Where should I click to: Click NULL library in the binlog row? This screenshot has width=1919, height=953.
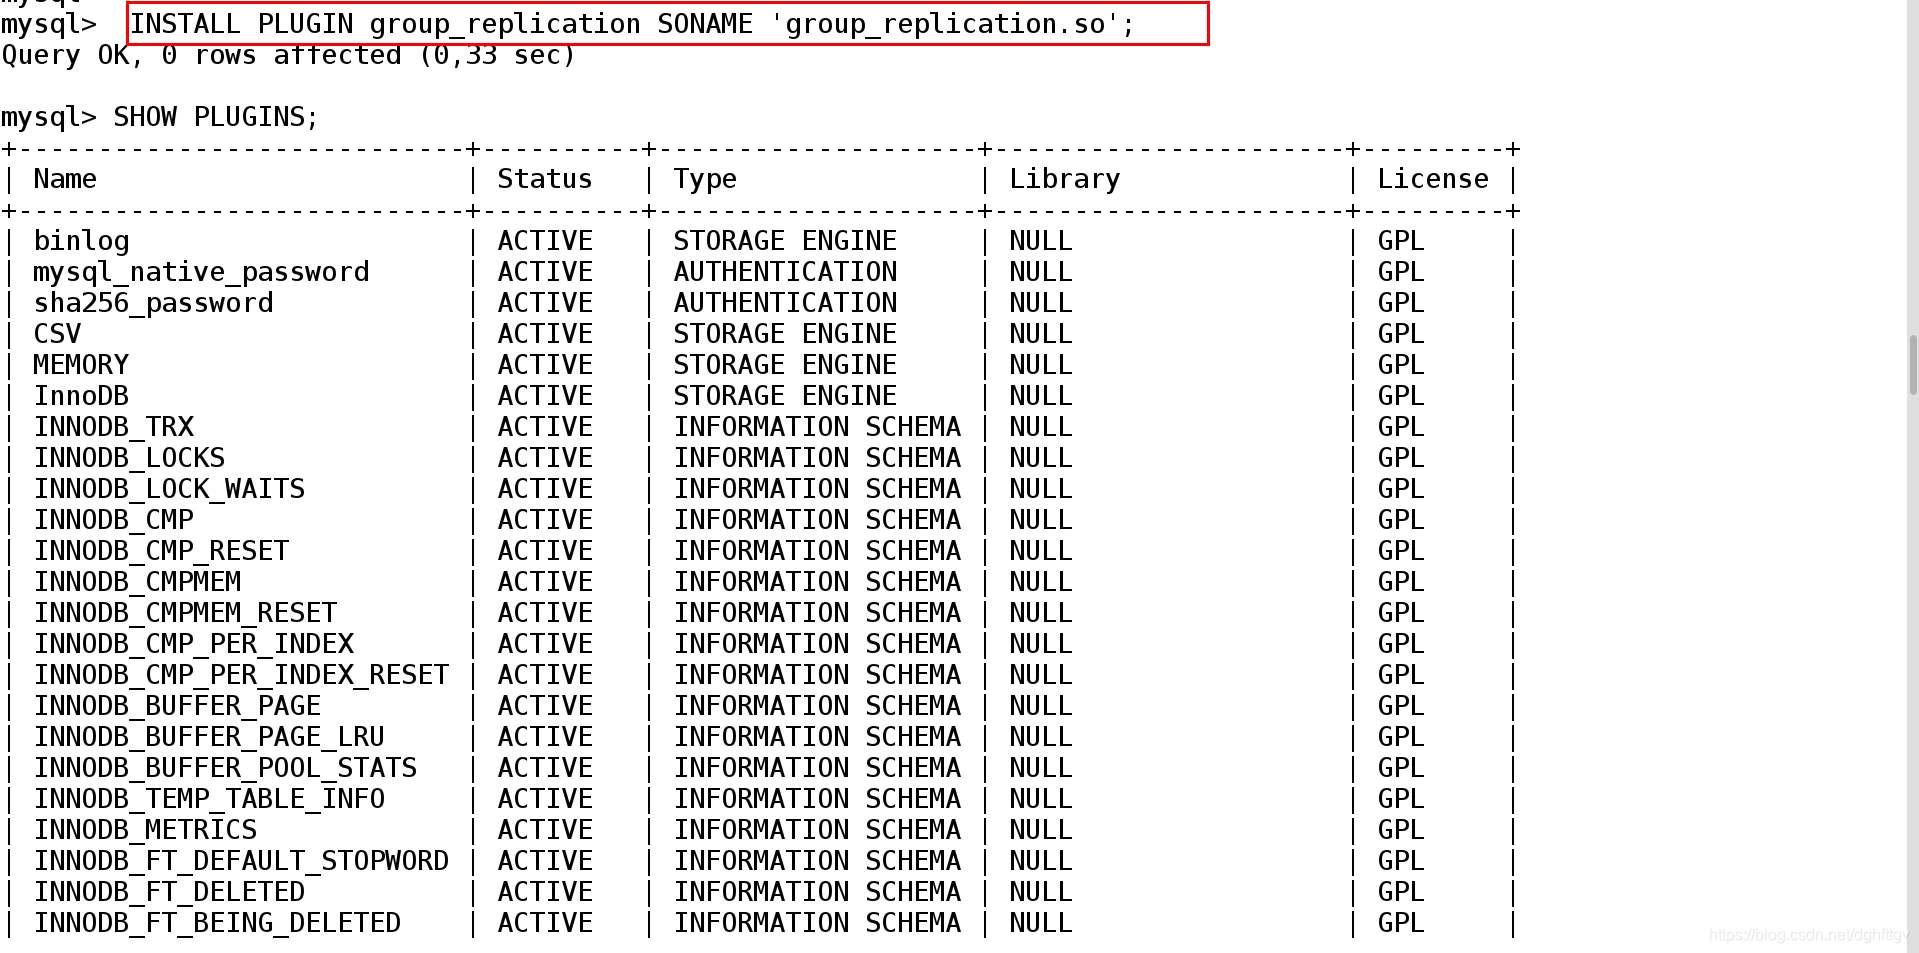(x=1041, y=241)
